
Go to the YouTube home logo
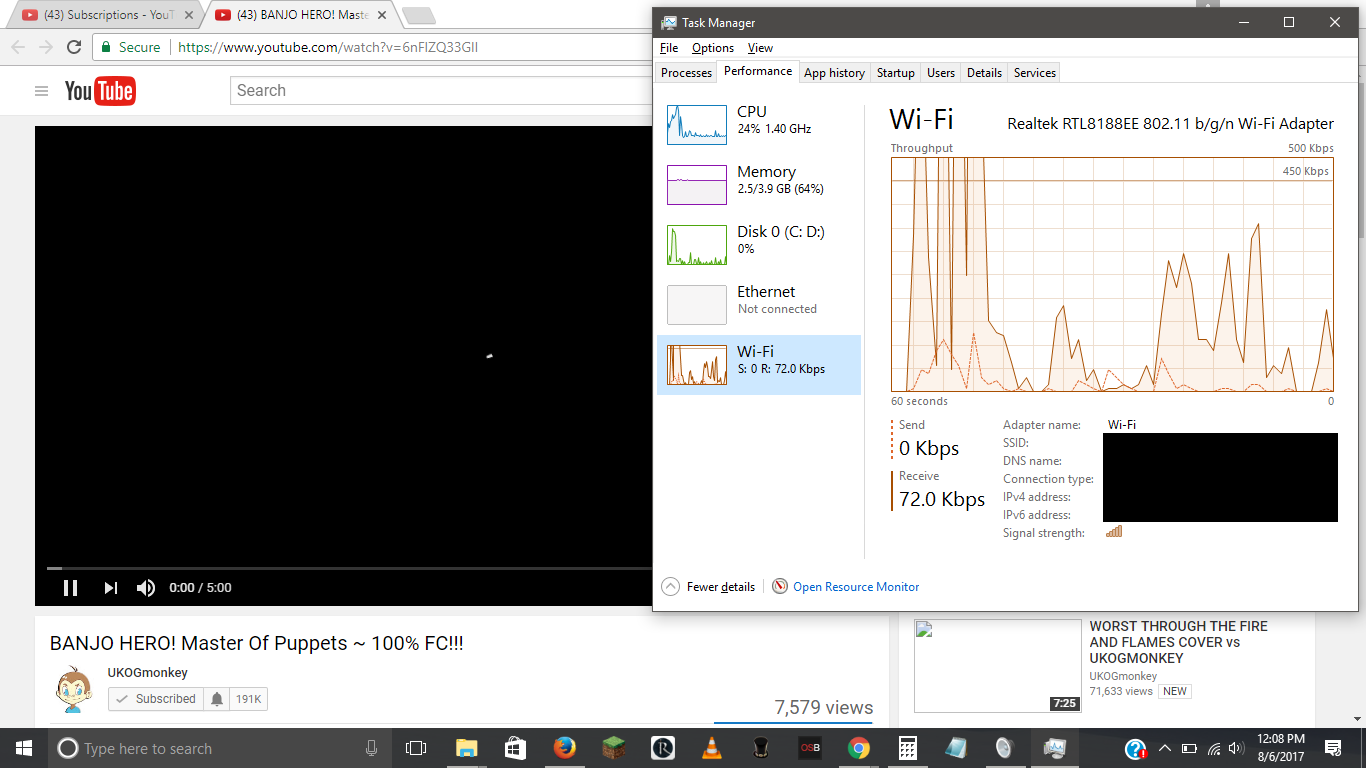click(x=100, y=91)
